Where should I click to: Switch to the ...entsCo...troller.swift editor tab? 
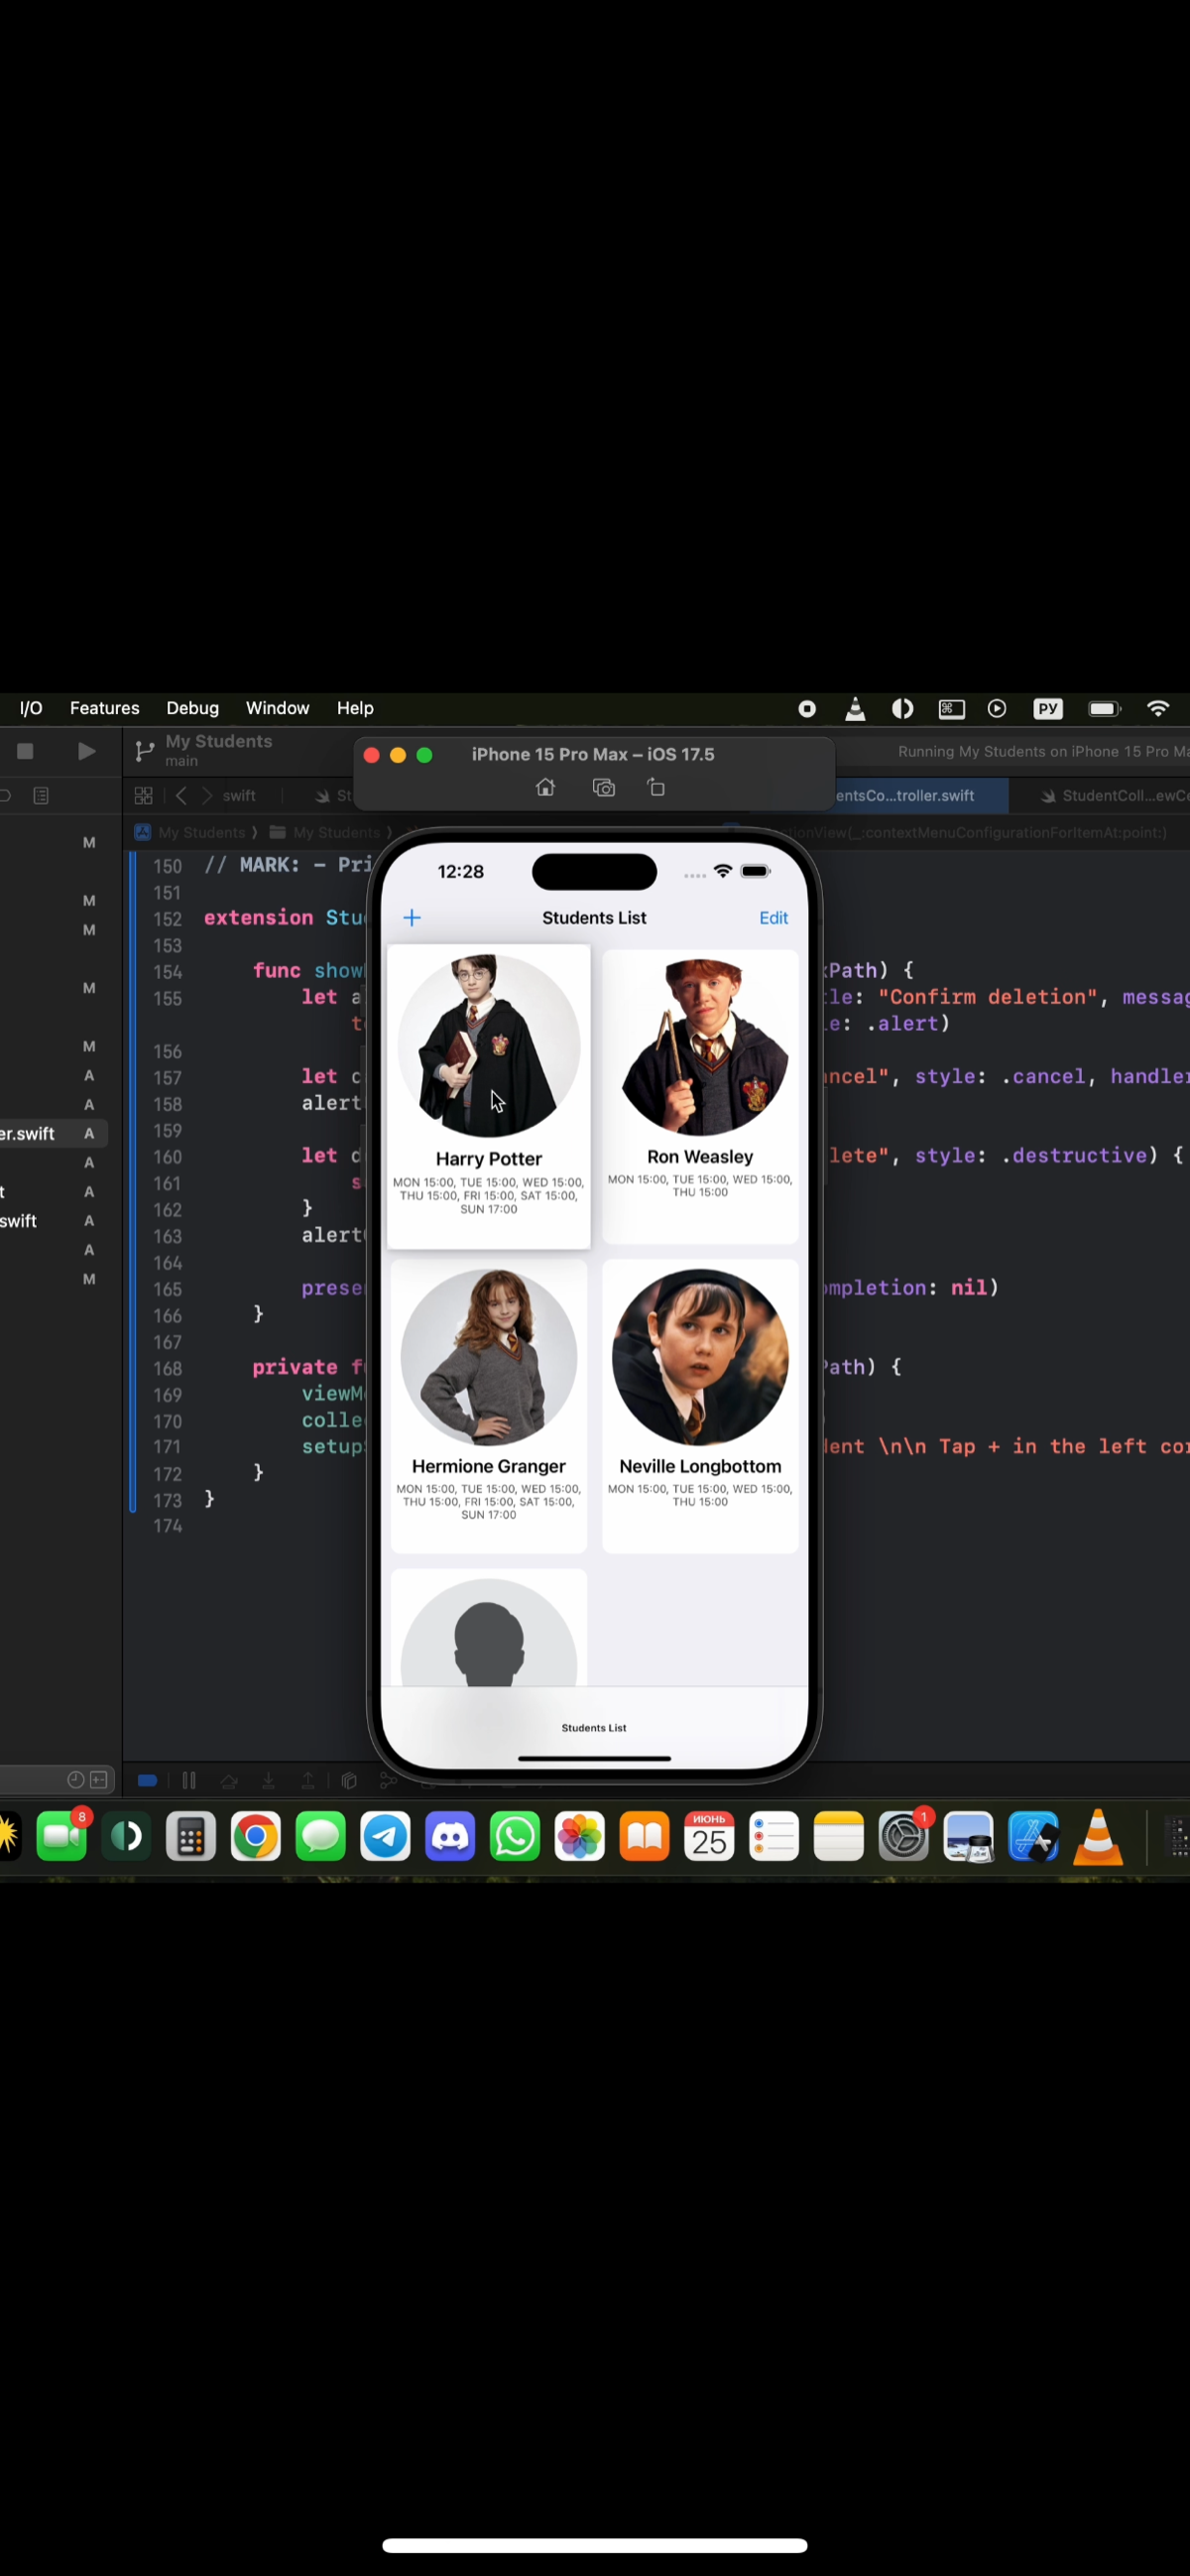coord(904,795)
